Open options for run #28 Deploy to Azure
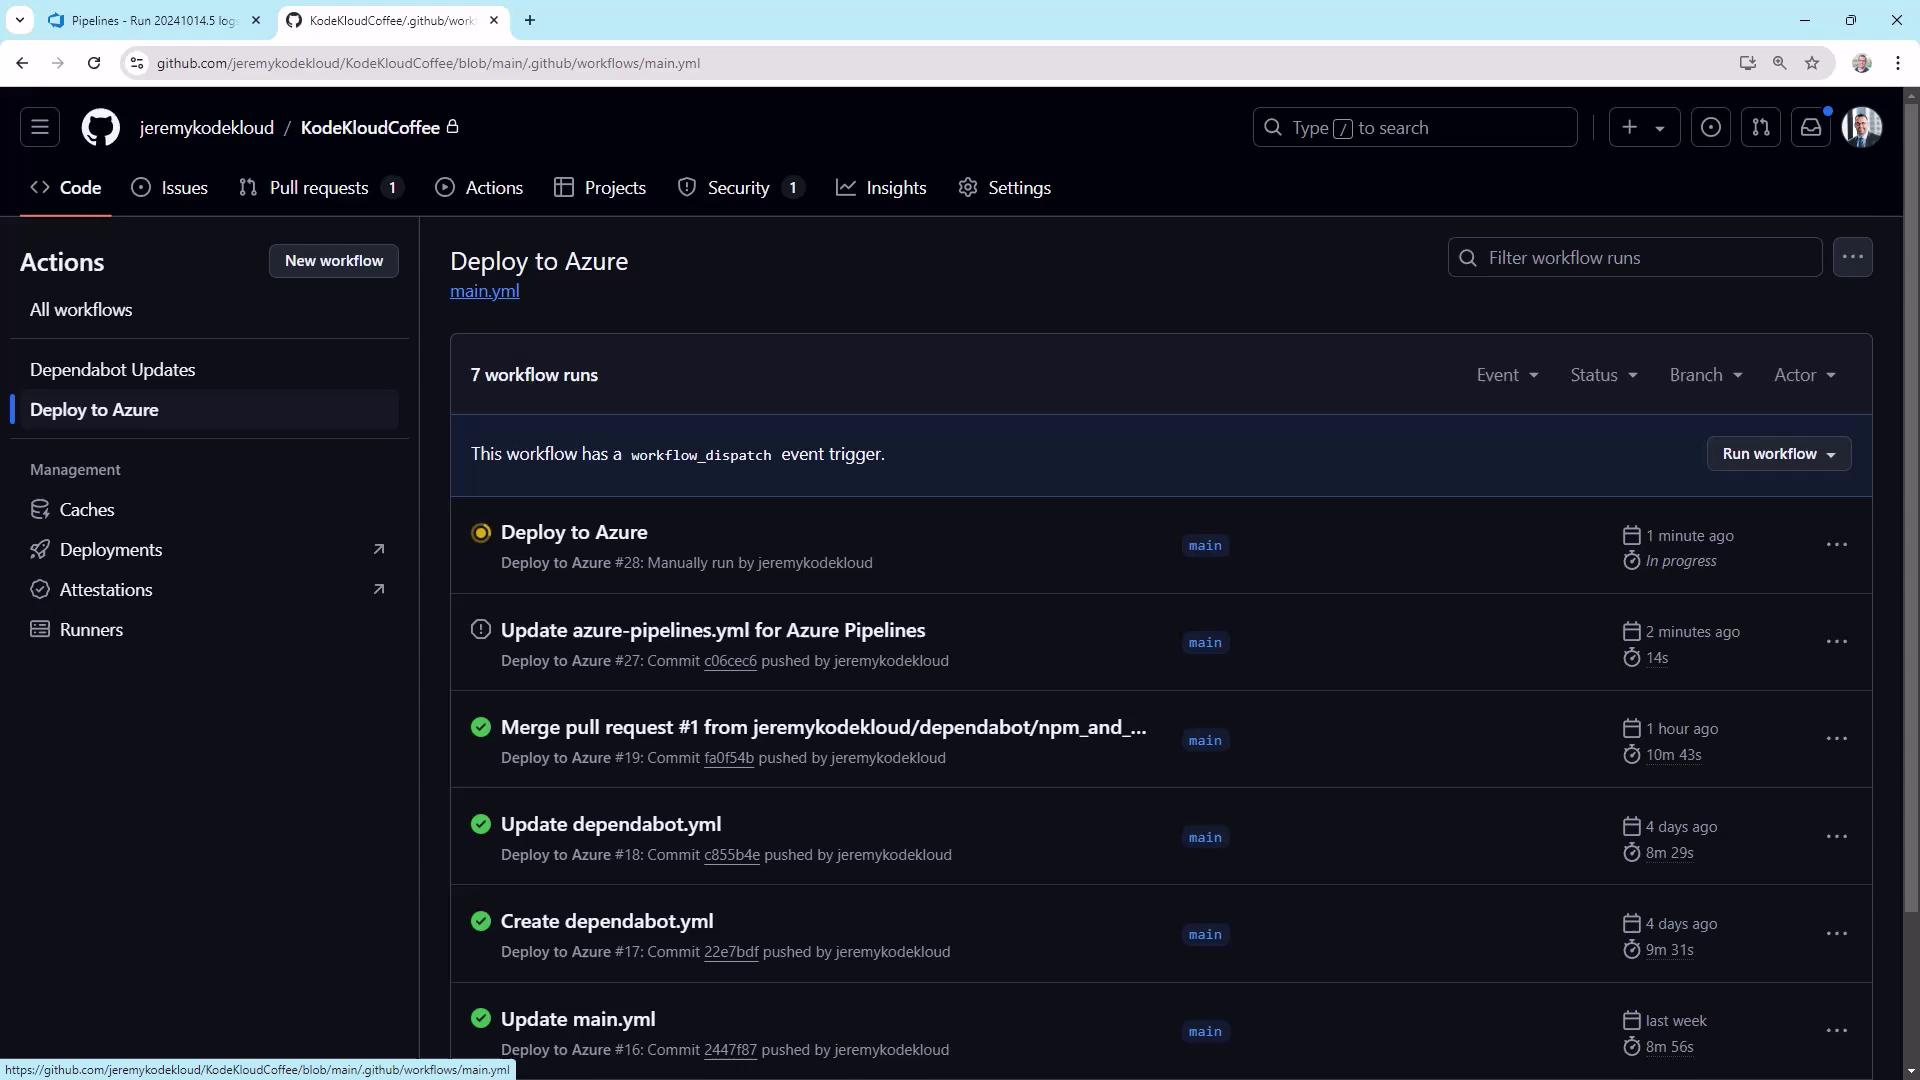The height and width of the screenshot is (1080, 1920). point(1837,545)
